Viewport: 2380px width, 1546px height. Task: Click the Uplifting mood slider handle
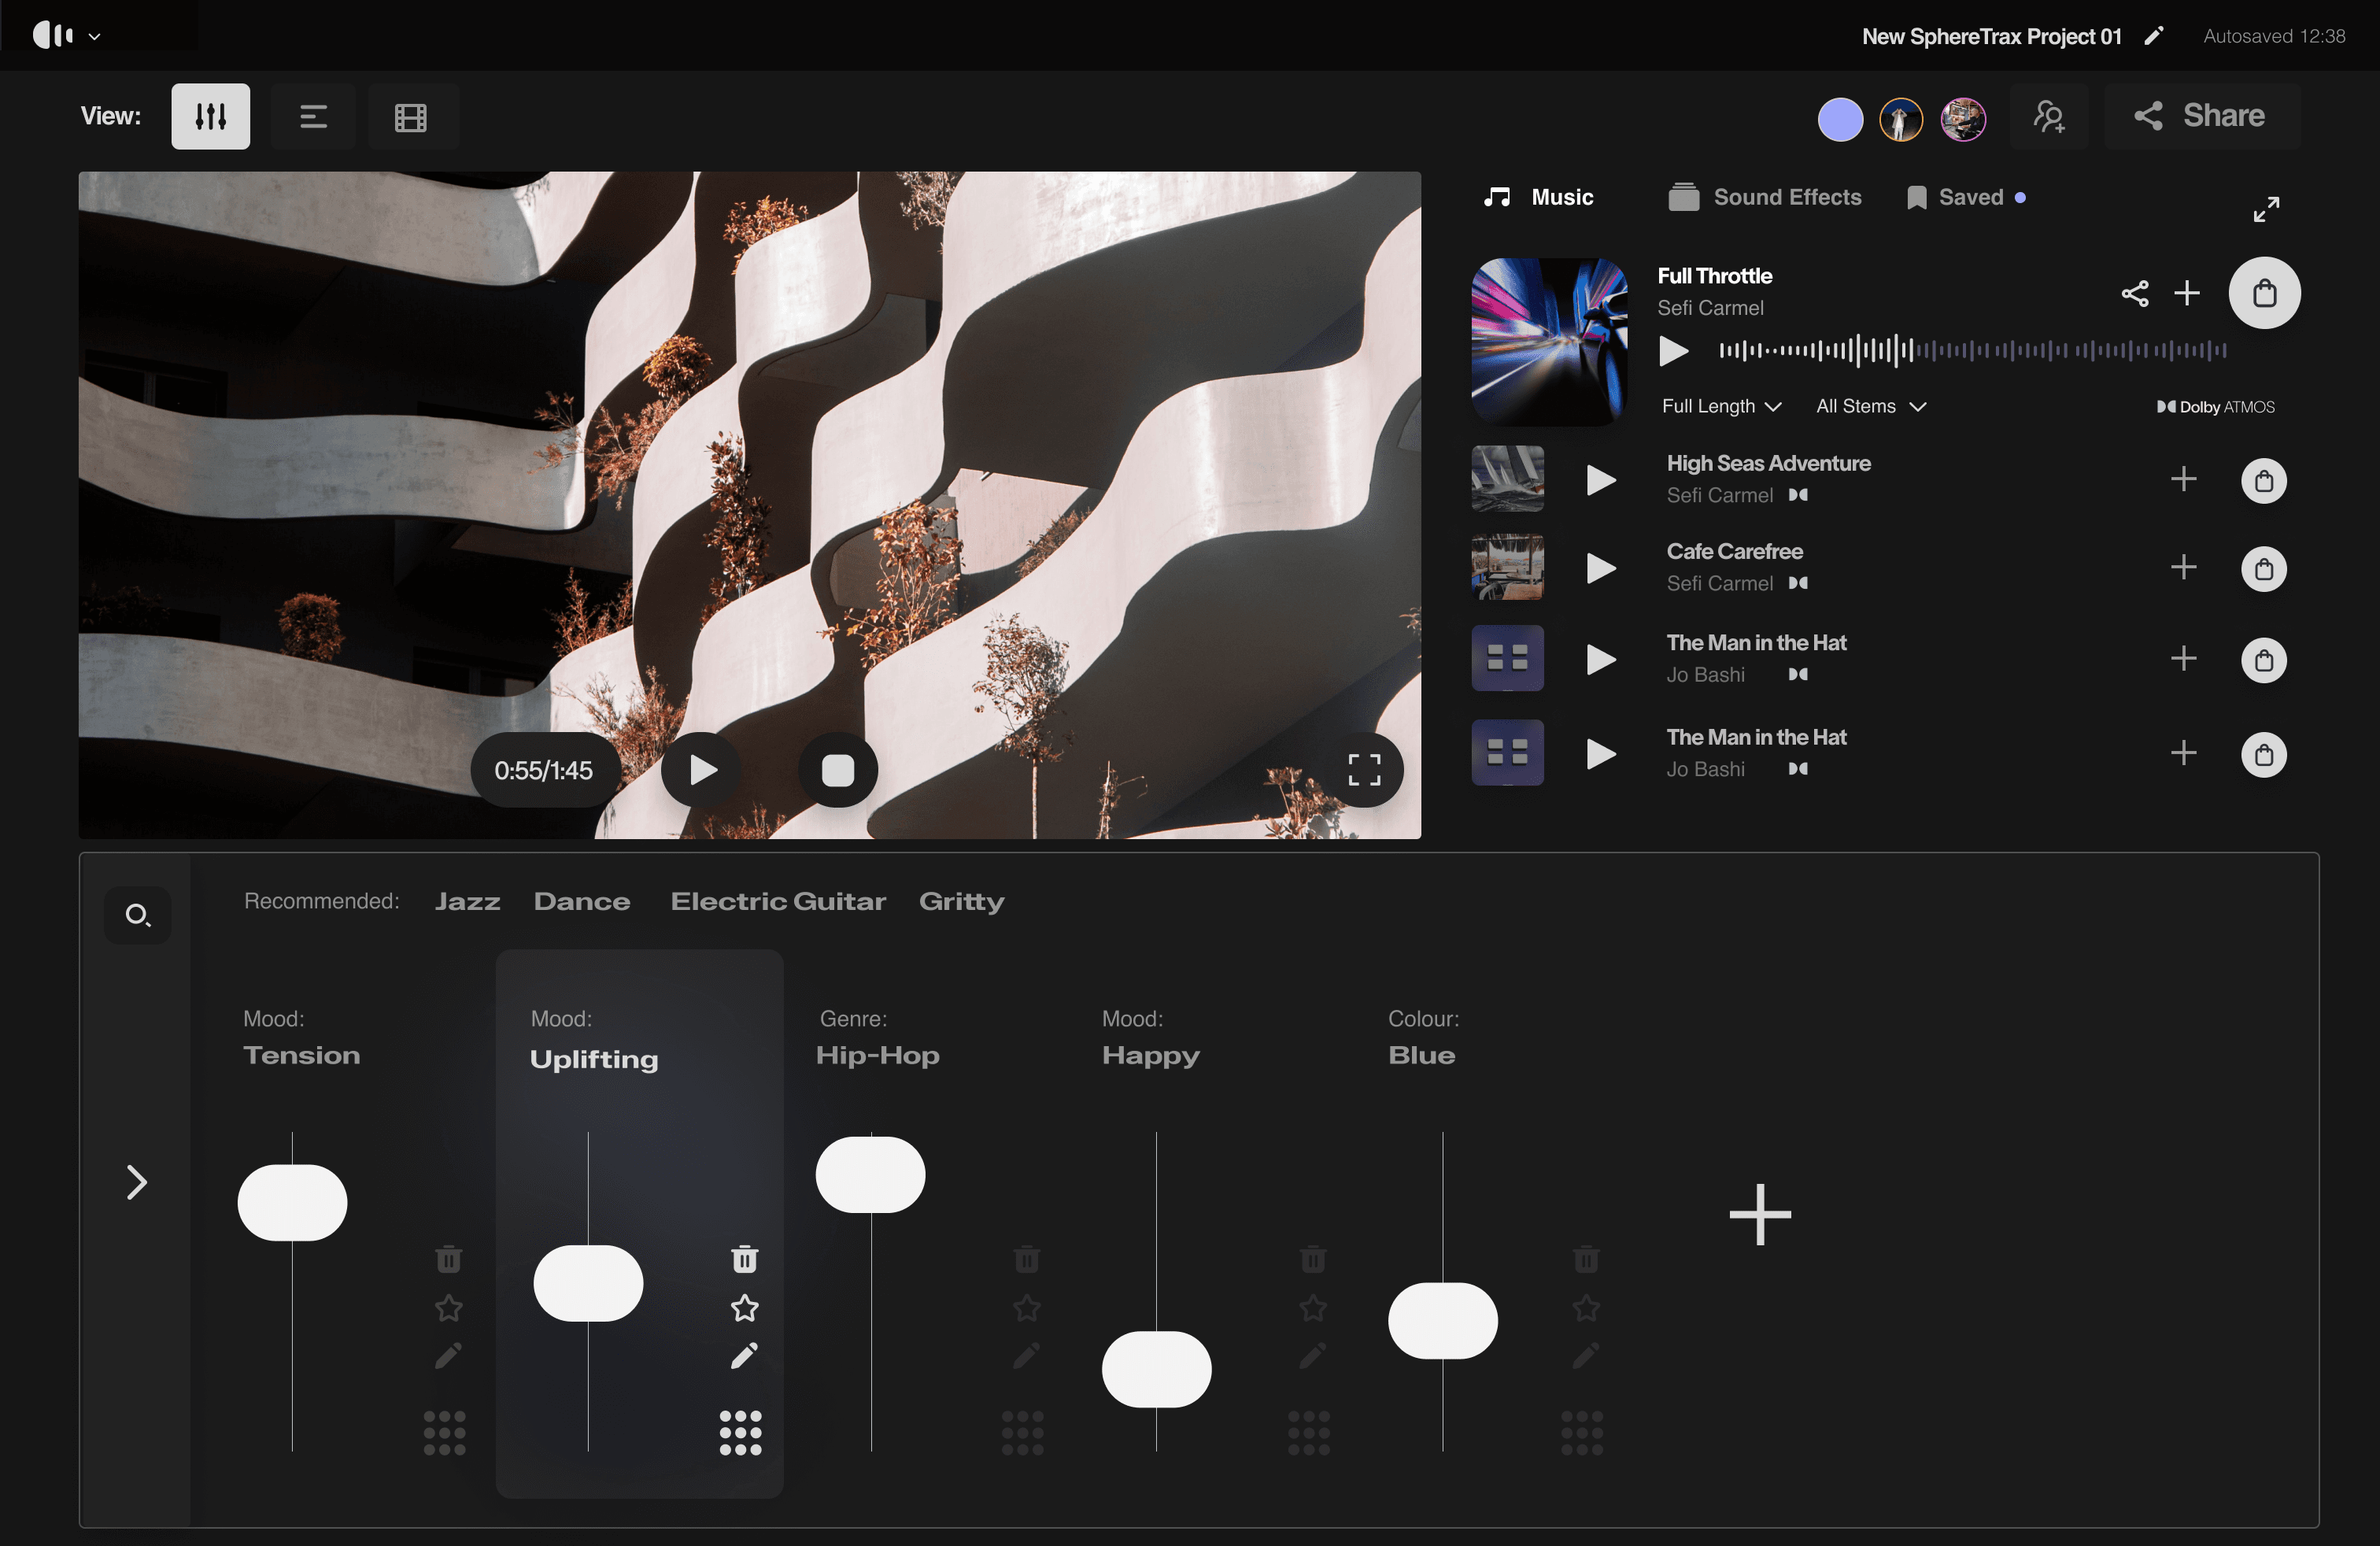[588, 1283]
